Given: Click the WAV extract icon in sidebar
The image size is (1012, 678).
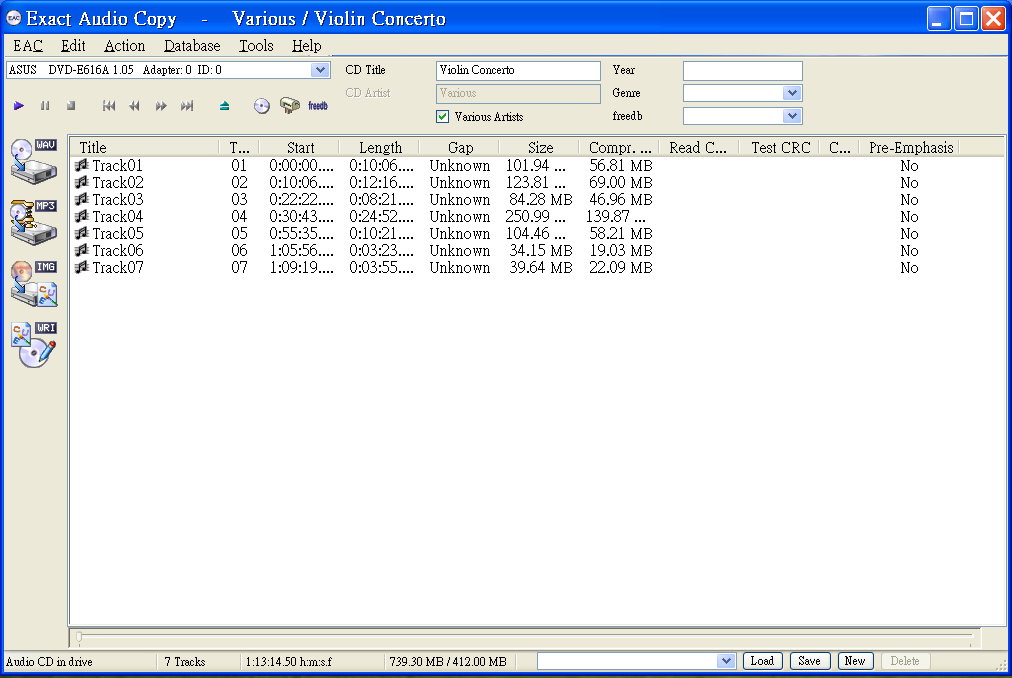Looking at the screenshot, I should point(33,160).
